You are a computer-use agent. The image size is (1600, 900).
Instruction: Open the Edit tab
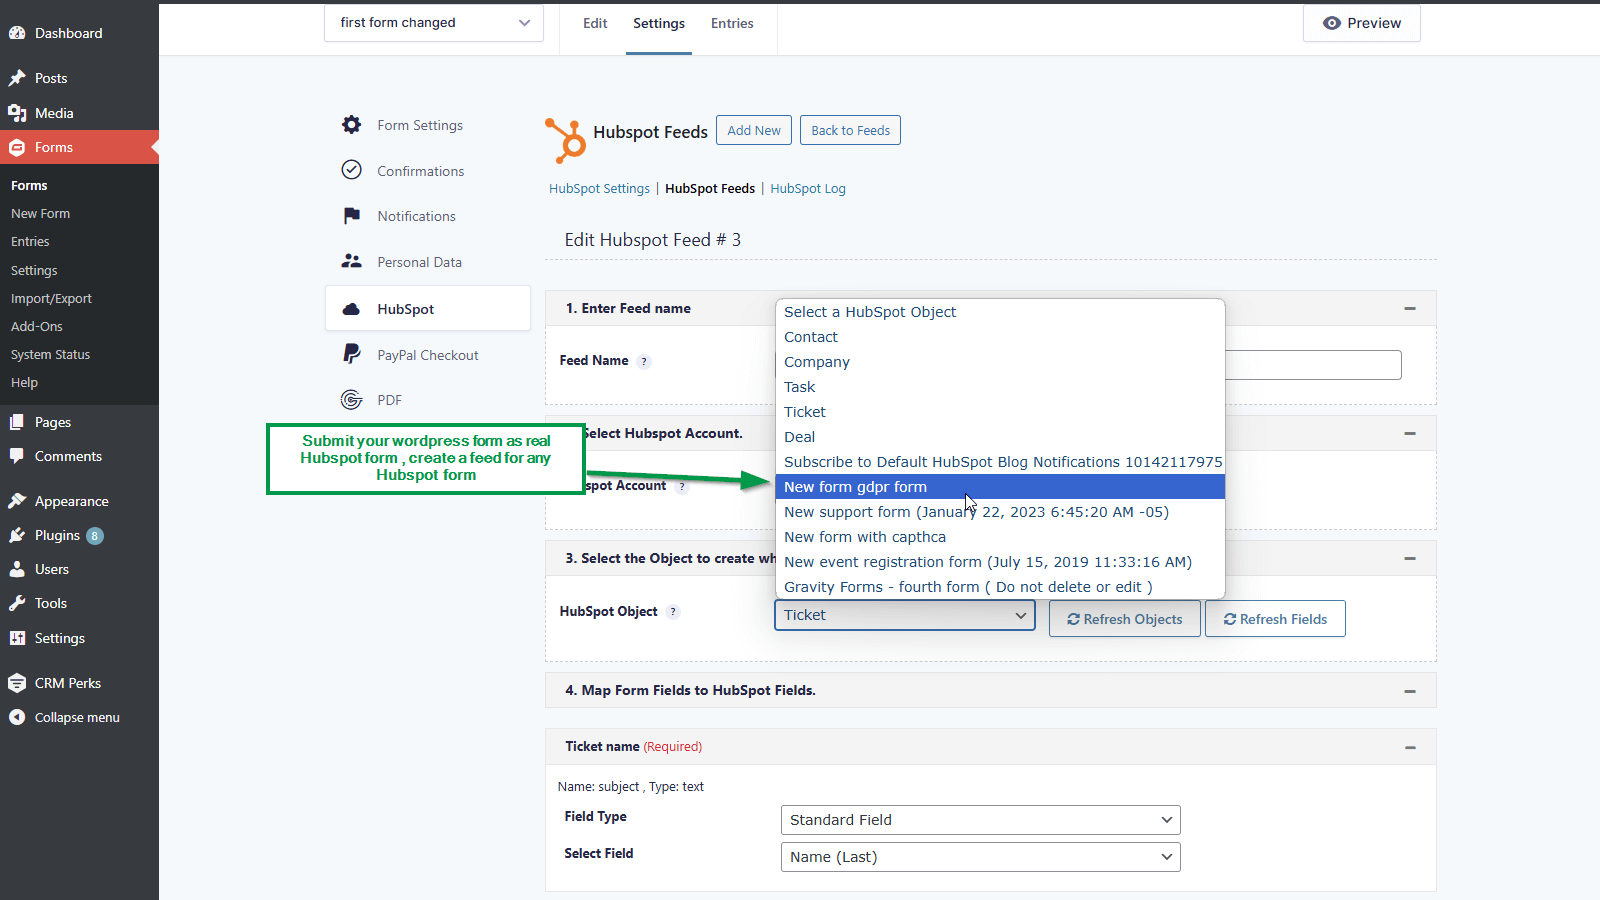(x=594, y=22)
